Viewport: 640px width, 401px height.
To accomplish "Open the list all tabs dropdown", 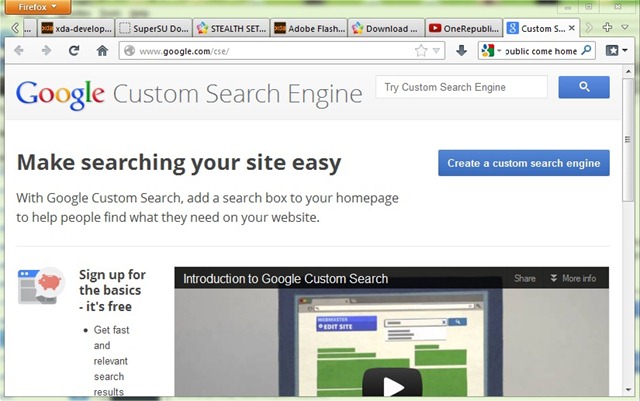I will tap(624, 27).
